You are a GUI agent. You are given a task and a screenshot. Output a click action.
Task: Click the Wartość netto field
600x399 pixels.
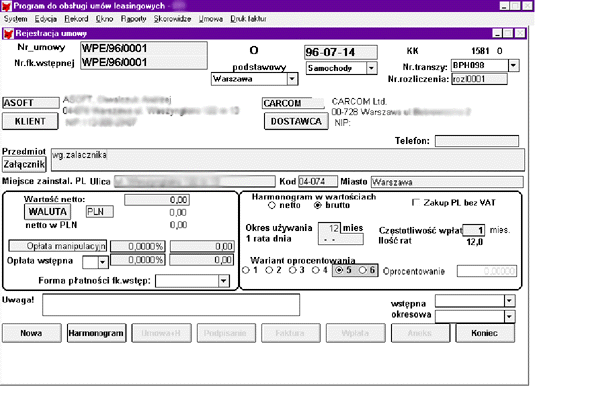point(157,200)
